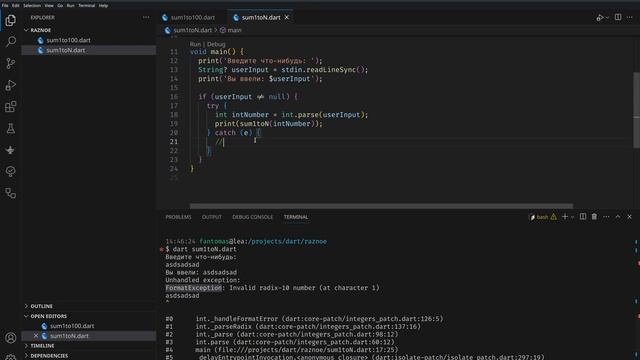Select the TERMINAL panel tab
Image resolution: width=640 pixels, height=360 pixels.
(x=296, y=217)
